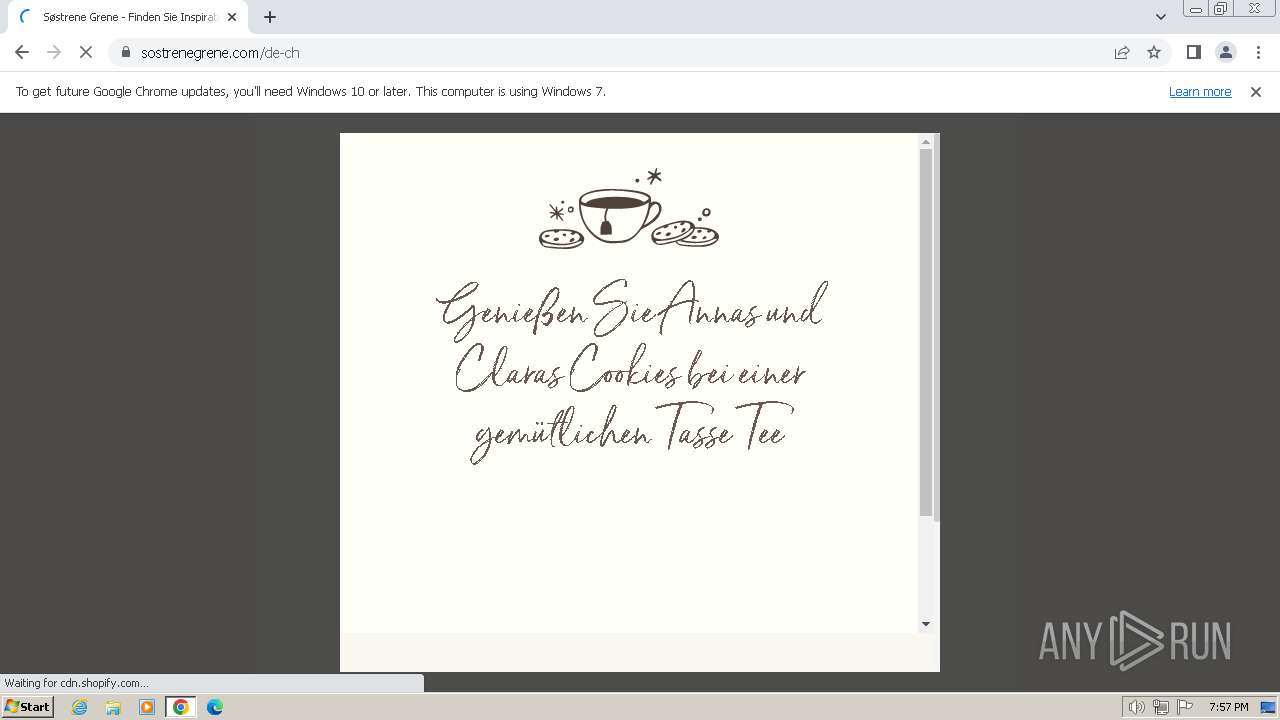Click the tea cup and cookies illustration

click(x=629, y=208)
